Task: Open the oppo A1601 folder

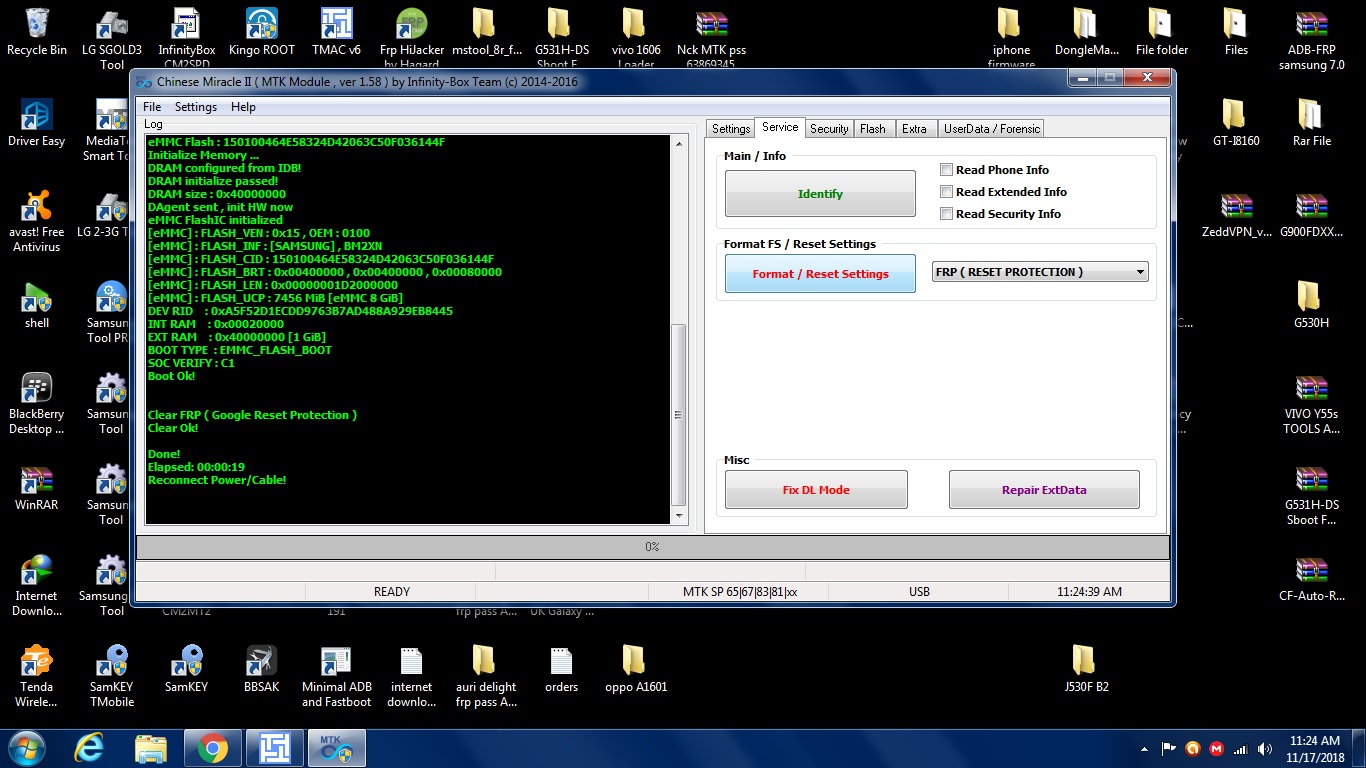Action: [635, 668]
